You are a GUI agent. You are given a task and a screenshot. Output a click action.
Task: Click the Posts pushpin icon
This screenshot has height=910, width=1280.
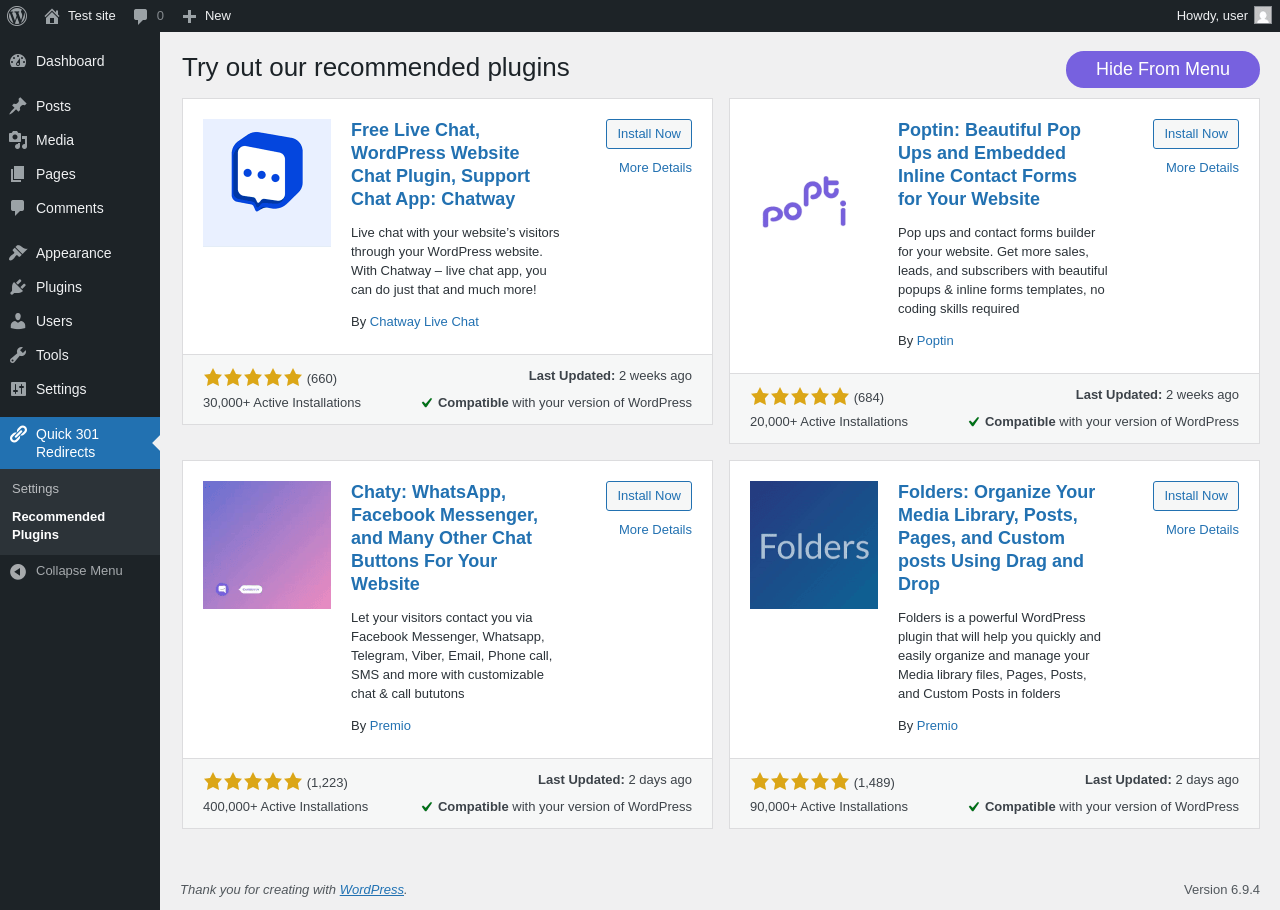pyautogui.click(x=18, y=106)
